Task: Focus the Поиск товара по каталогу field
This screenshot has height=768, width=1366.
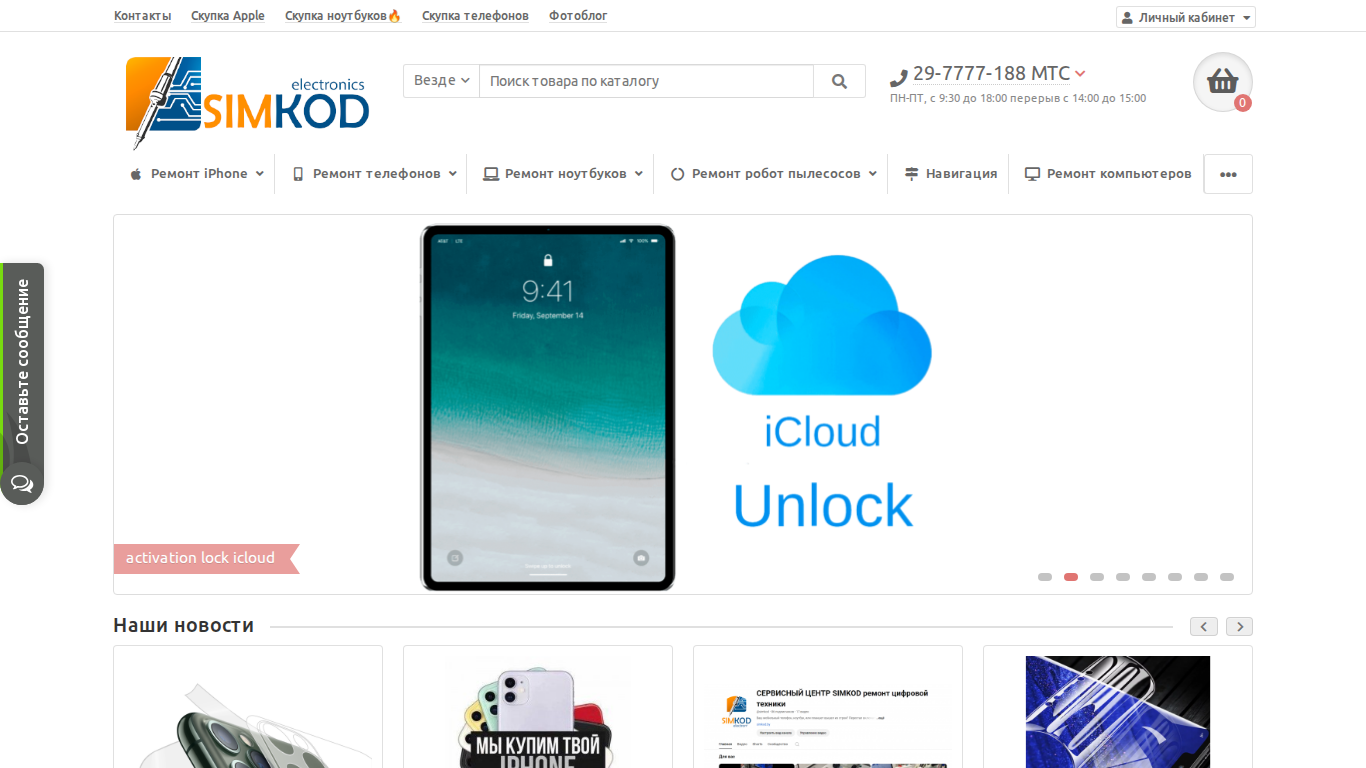Action: coord(646,81)
